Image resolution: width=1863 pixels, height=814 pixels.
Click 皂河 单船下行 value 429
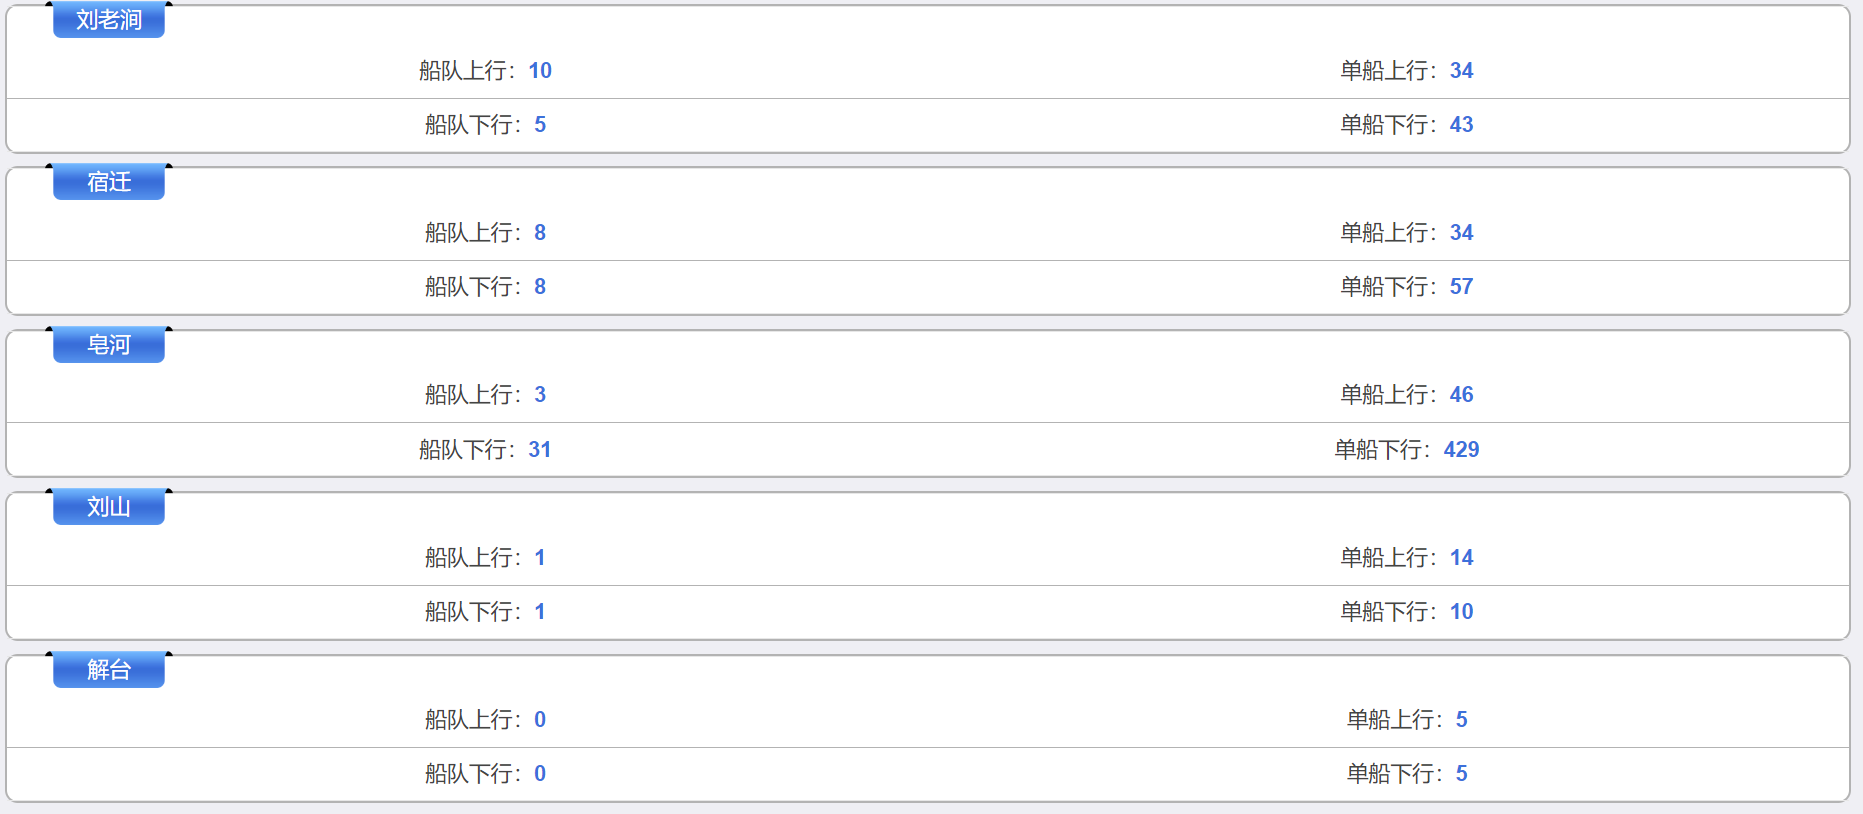pos(1461,450)
